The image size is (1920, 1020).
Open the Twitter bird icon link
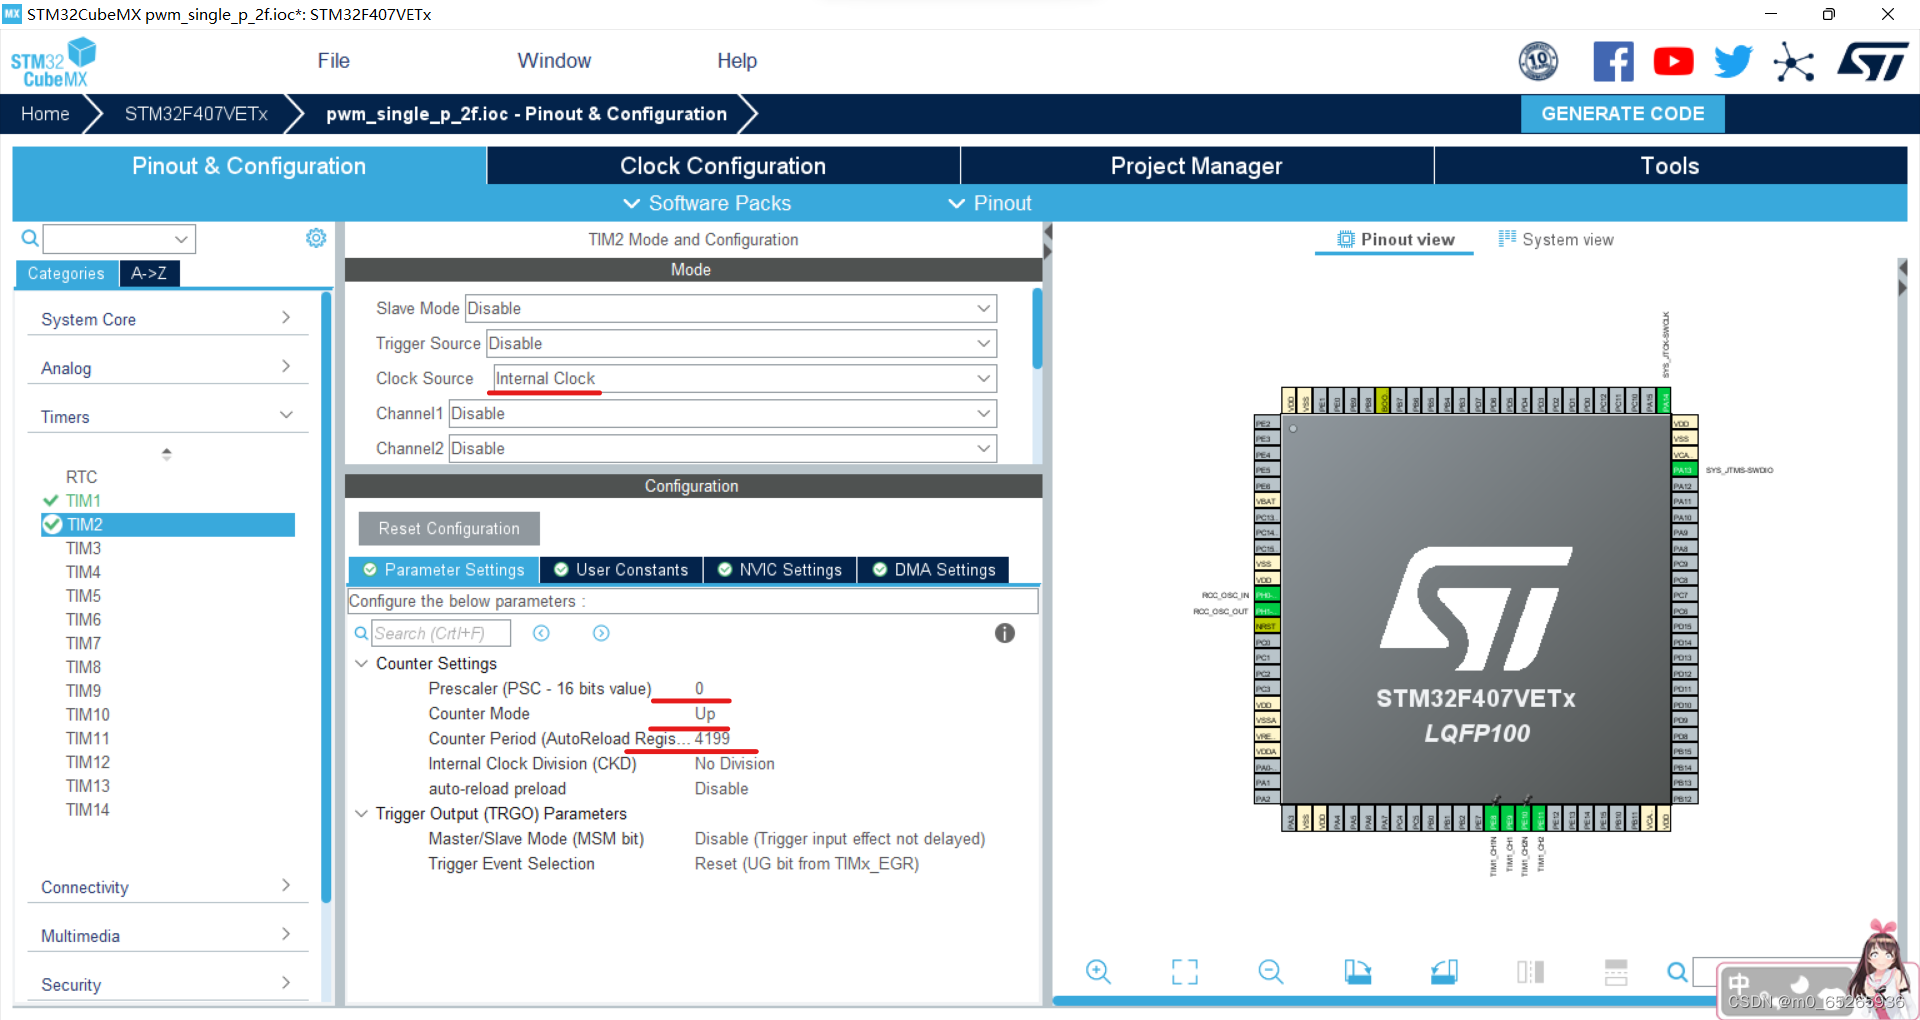(x=1733, y=62)
